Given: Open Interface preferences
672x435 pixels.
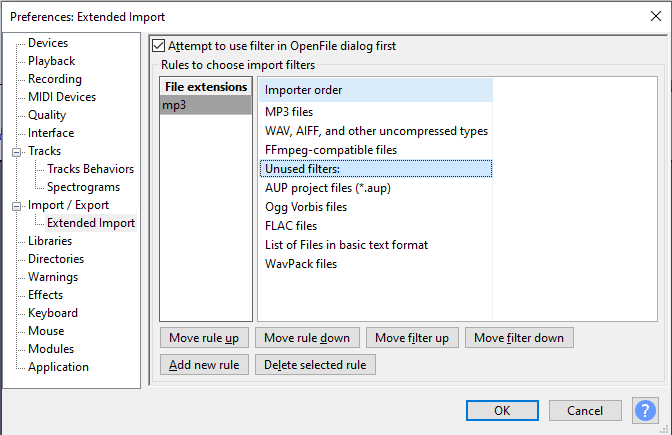Looking at the screenshot, I should 51,133.
